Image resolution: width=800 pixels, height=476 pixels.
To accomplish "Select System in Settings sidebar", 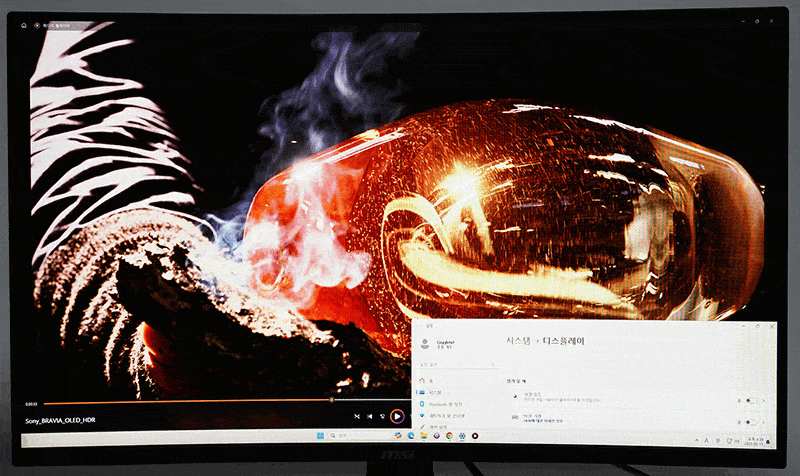I will pyautogui.click(x=429, y=392).
